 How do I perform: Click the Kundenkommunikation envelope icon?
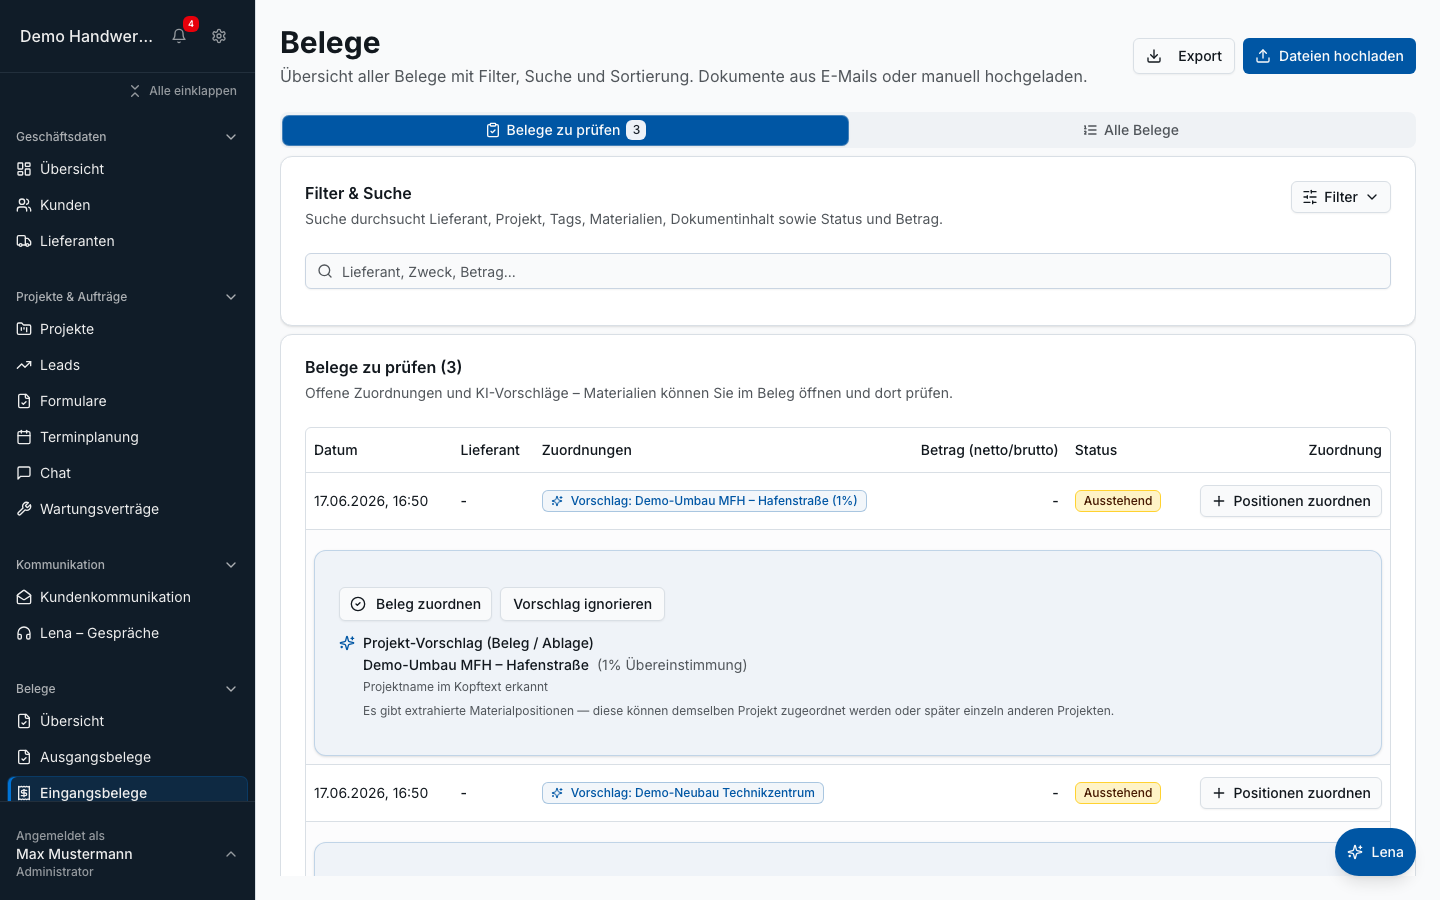click(x=24, y=597)
